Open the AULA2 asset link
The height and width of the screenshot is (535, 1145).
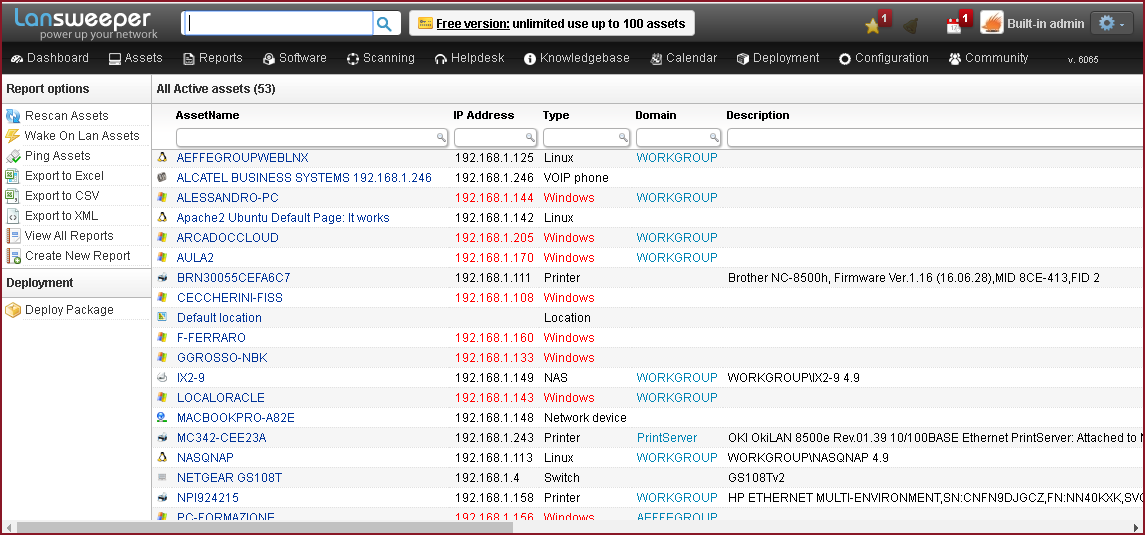coord(195,258)
